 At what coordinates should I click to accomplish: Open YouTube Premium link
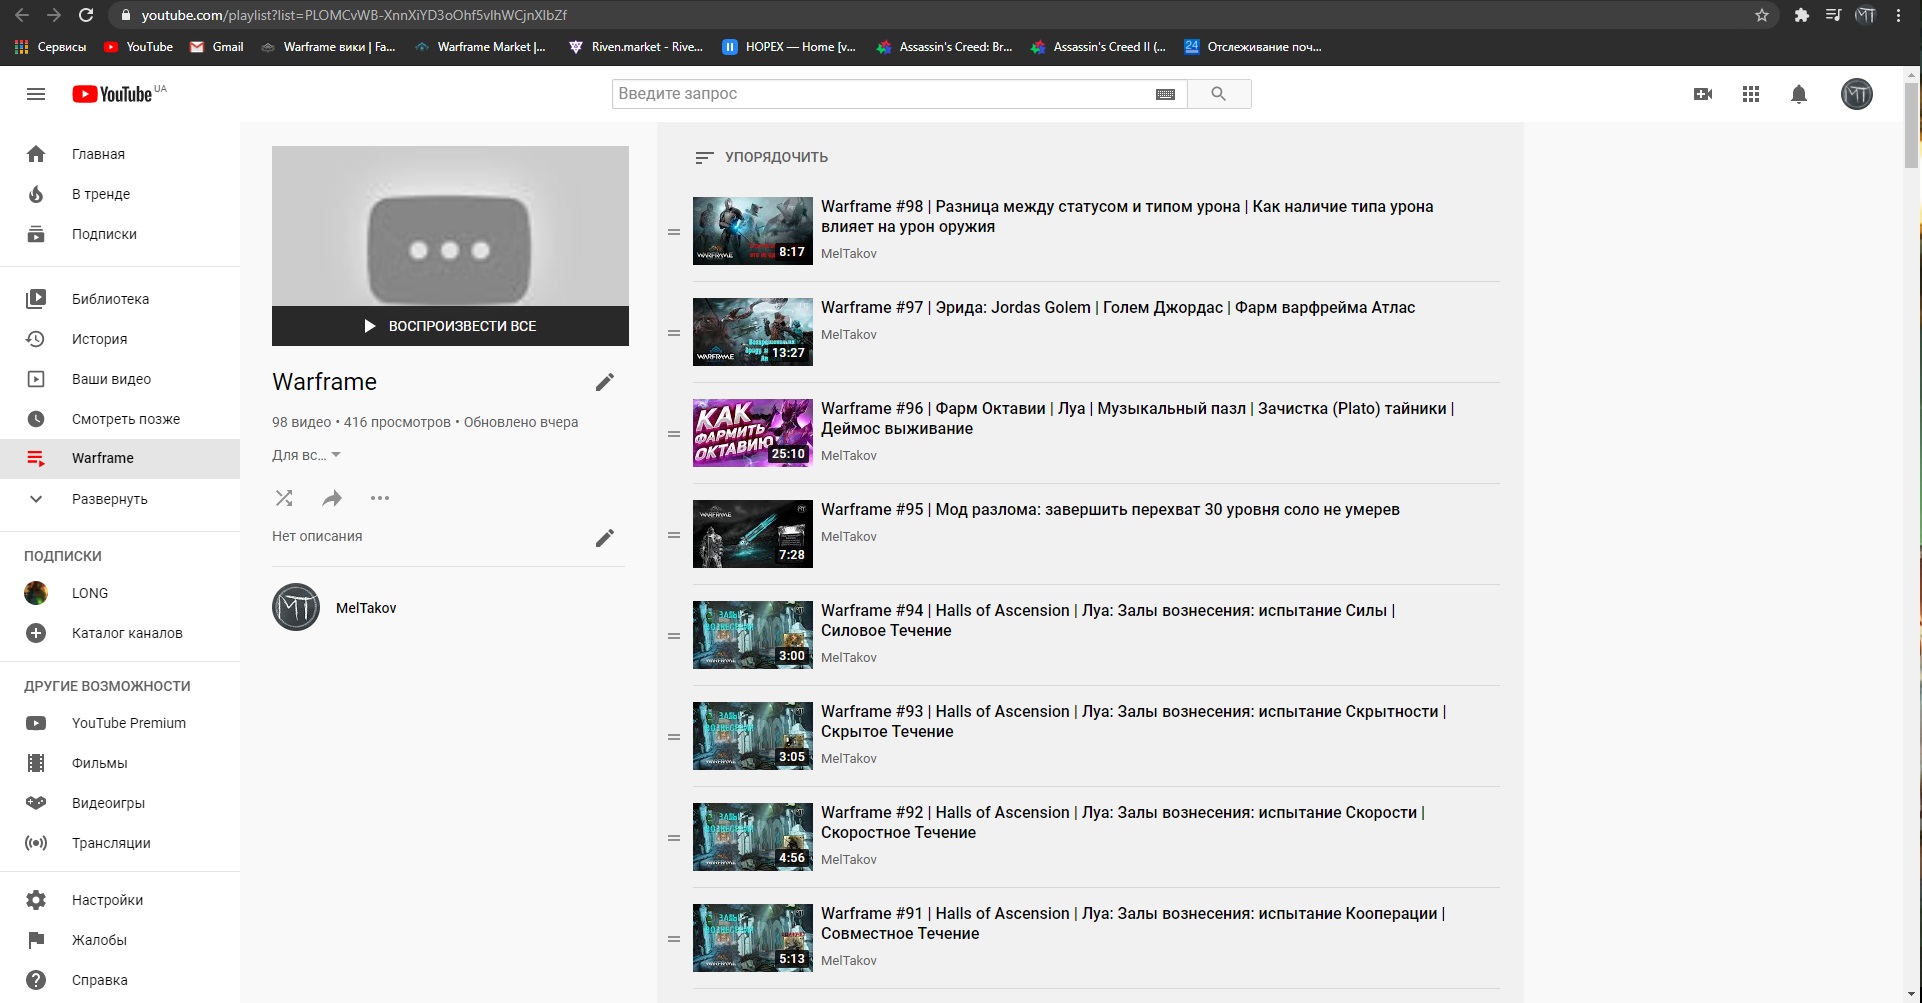[120, 723]
